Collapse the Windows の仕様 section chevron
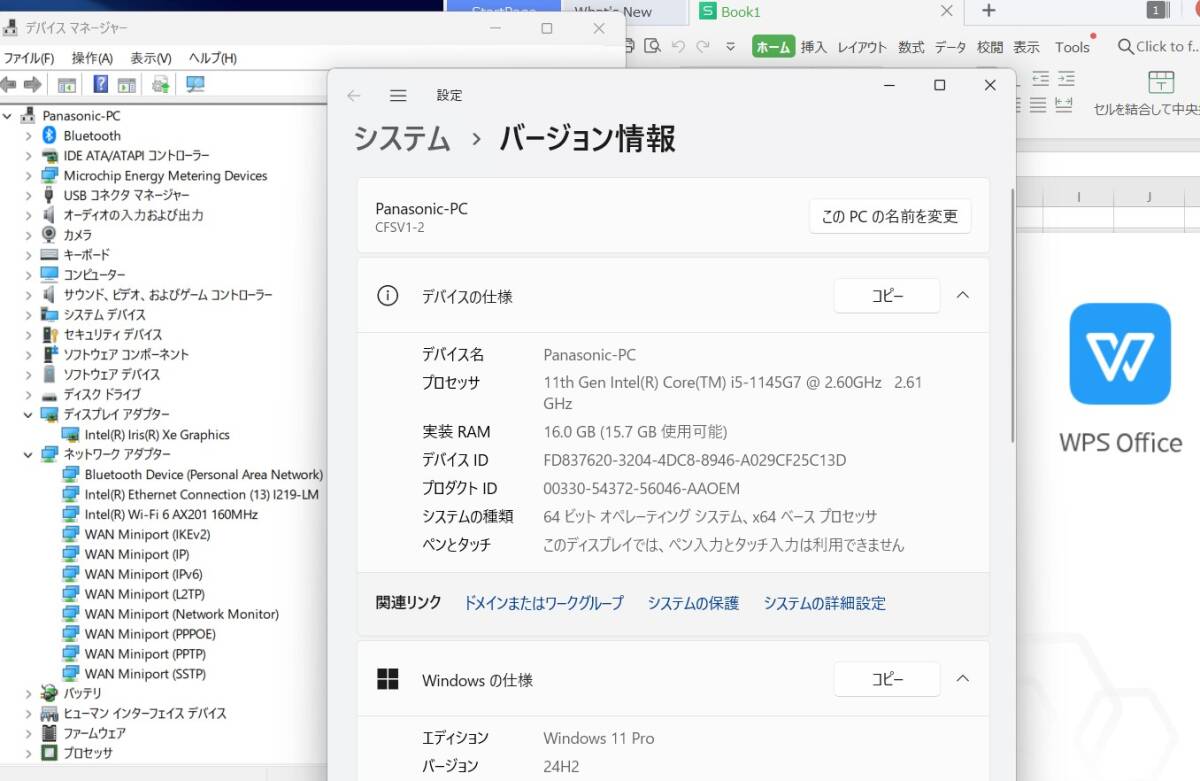The height and width of the screenshot is (781, 1200). (962, 679)
